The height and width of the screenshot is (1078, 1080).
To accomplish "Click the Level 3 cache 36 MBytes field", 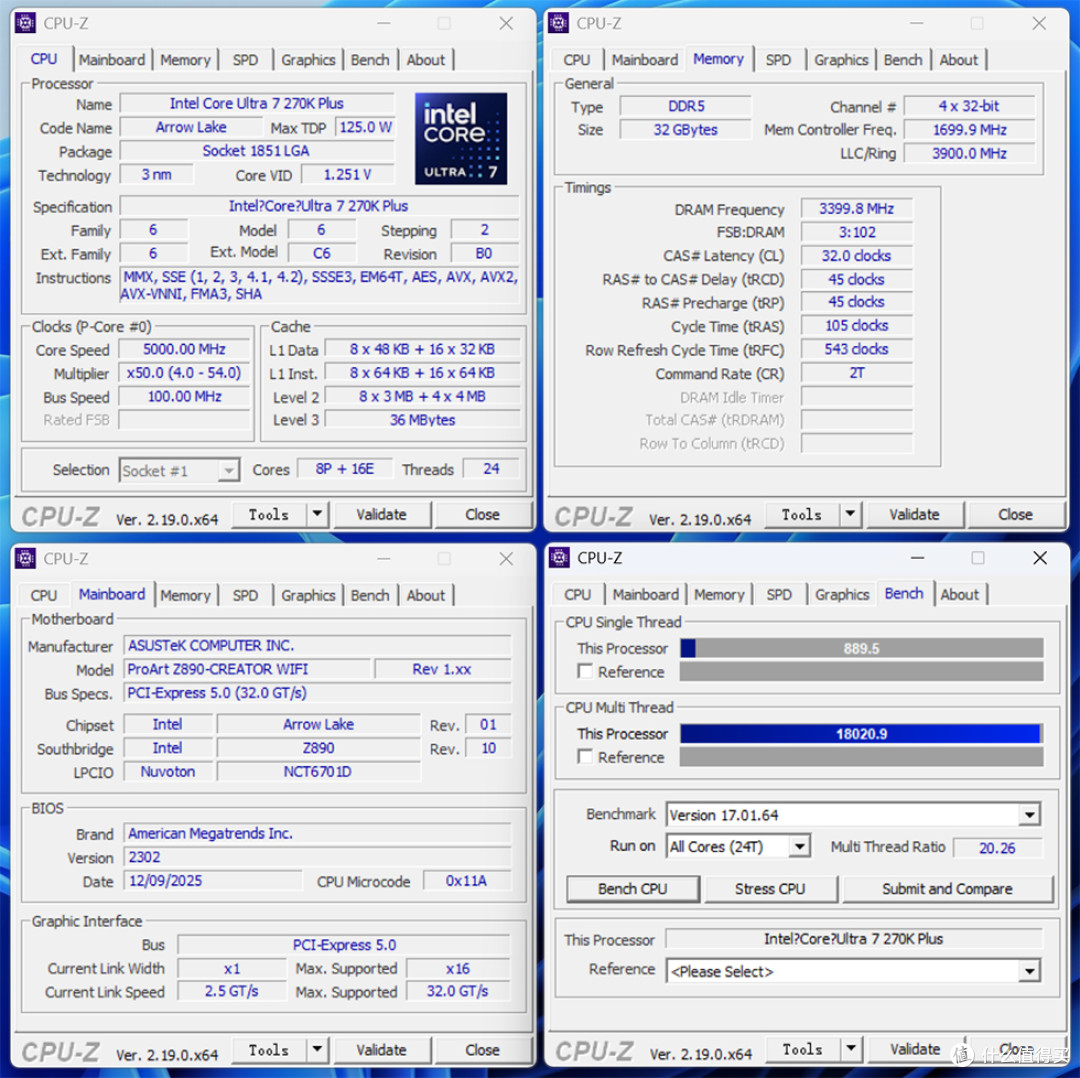I will pos(422,419).
